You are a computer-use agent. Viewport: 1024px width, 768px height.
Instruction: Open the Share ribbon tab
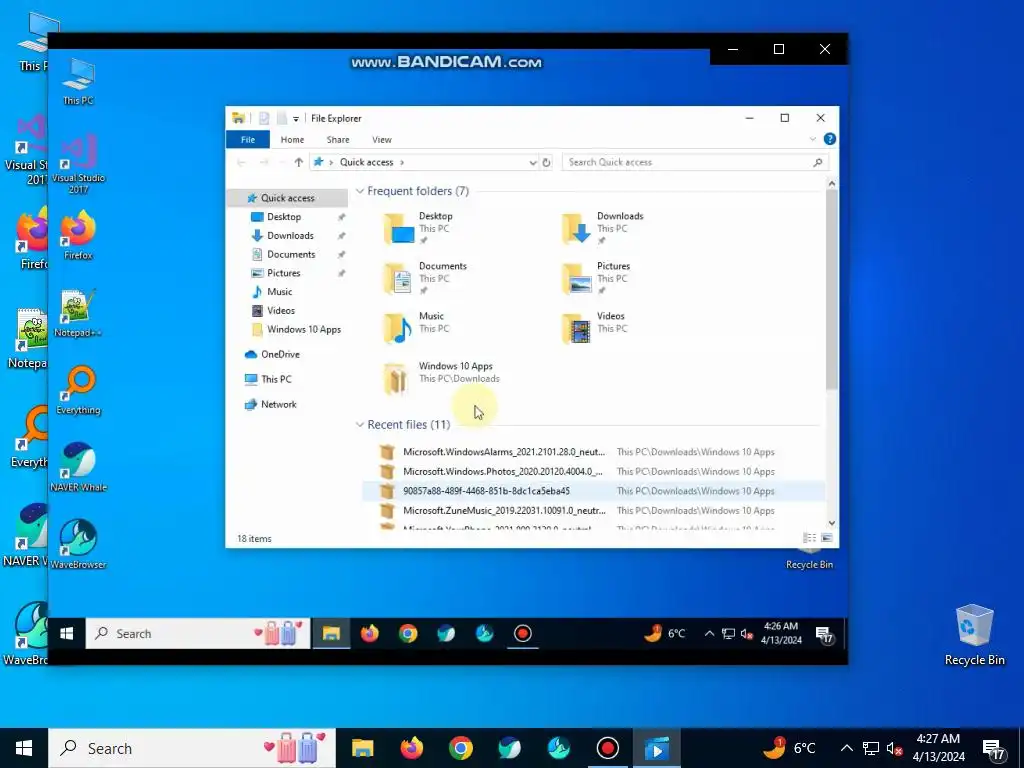338,140
